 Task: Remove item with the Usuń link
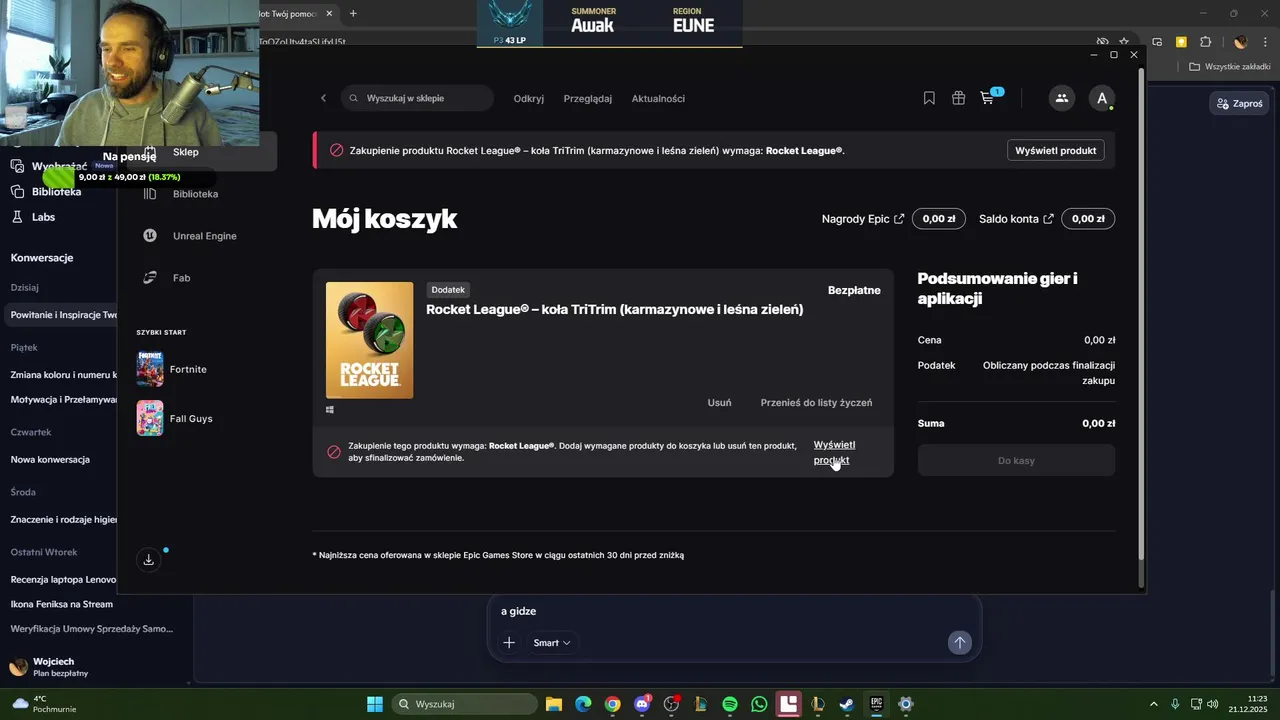coord(719,402)
